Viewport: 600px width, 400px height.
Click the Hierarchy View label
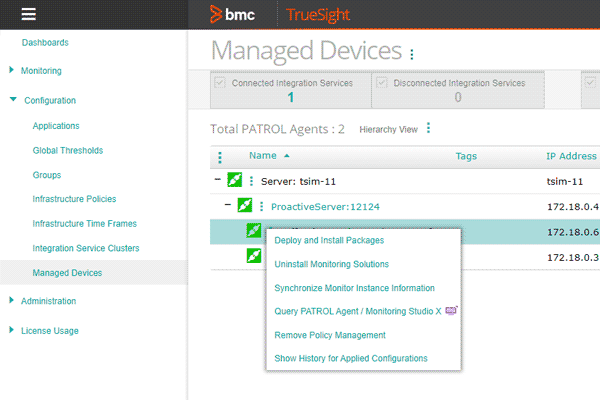click(388, 130)
